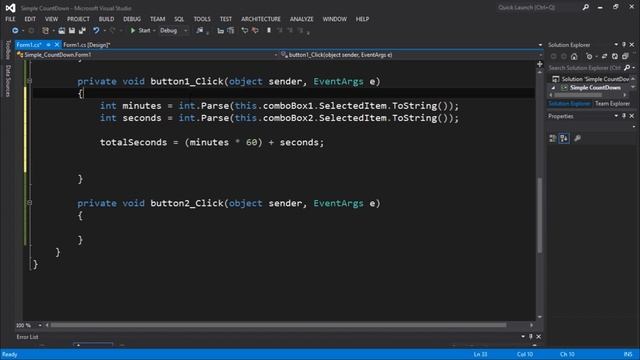The height and width of the screenshot is (360, 640).
Task: Open the Toolbox side tab
Action: pos(8,50)
